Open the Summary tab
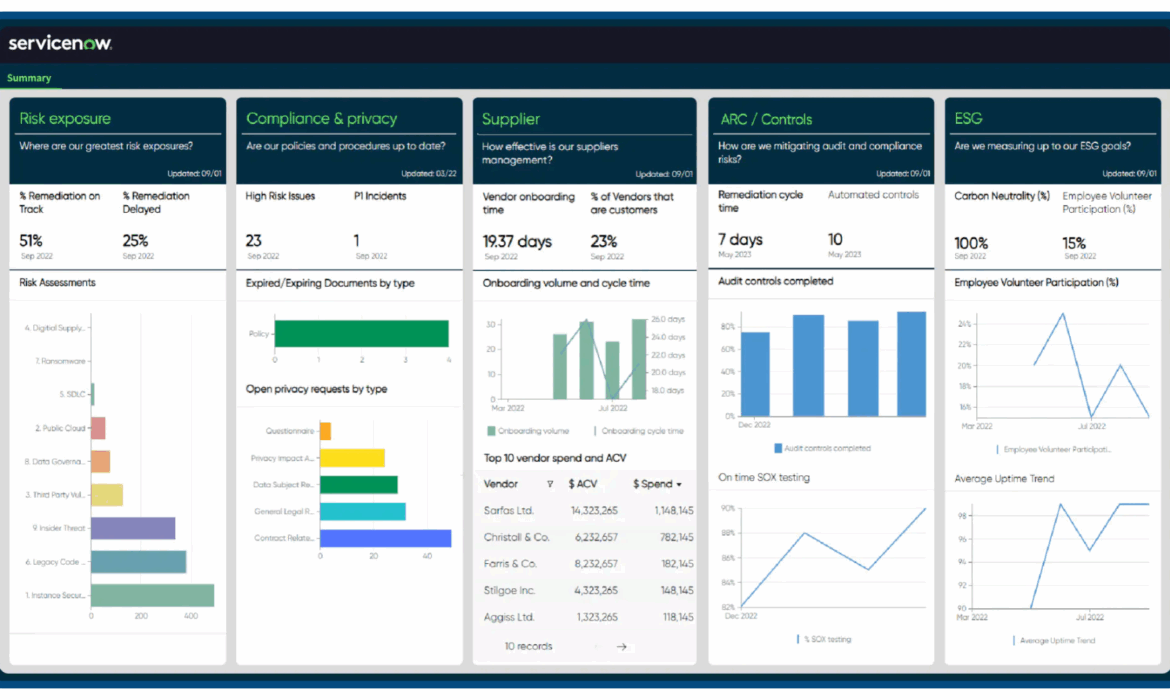Screen dimensions: 1170x700 29,78
